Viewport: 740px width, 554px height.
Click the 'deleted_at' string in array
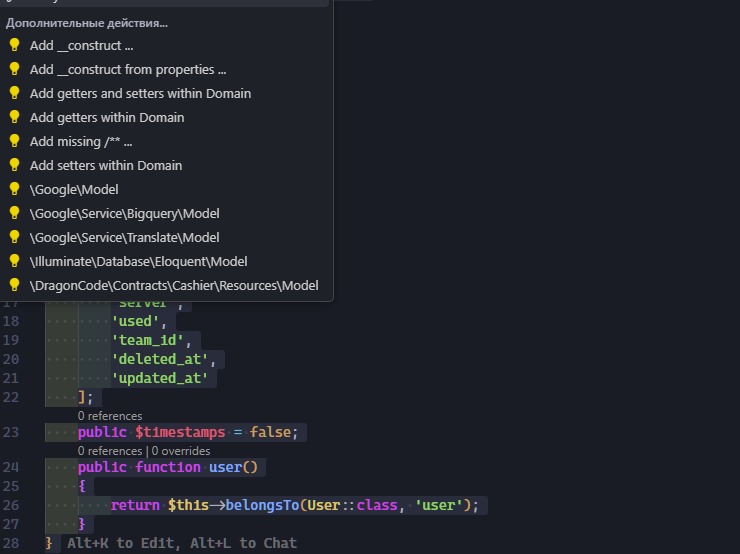pyautogui.click(x=163, y=359)
